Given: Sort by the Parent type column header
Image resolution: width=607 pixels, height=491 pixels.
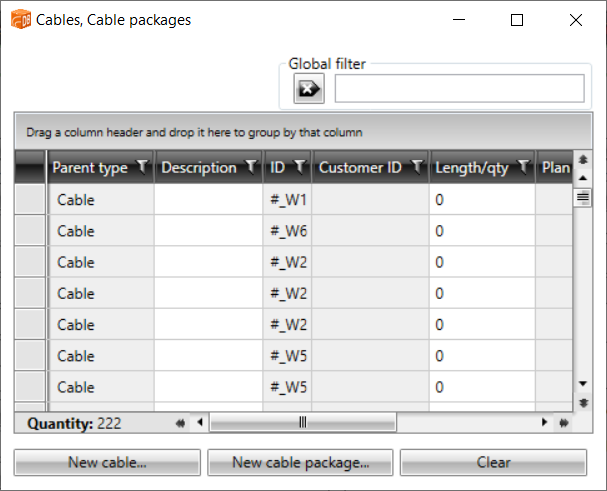Looking at the screenshot, I should pos(90,168).
